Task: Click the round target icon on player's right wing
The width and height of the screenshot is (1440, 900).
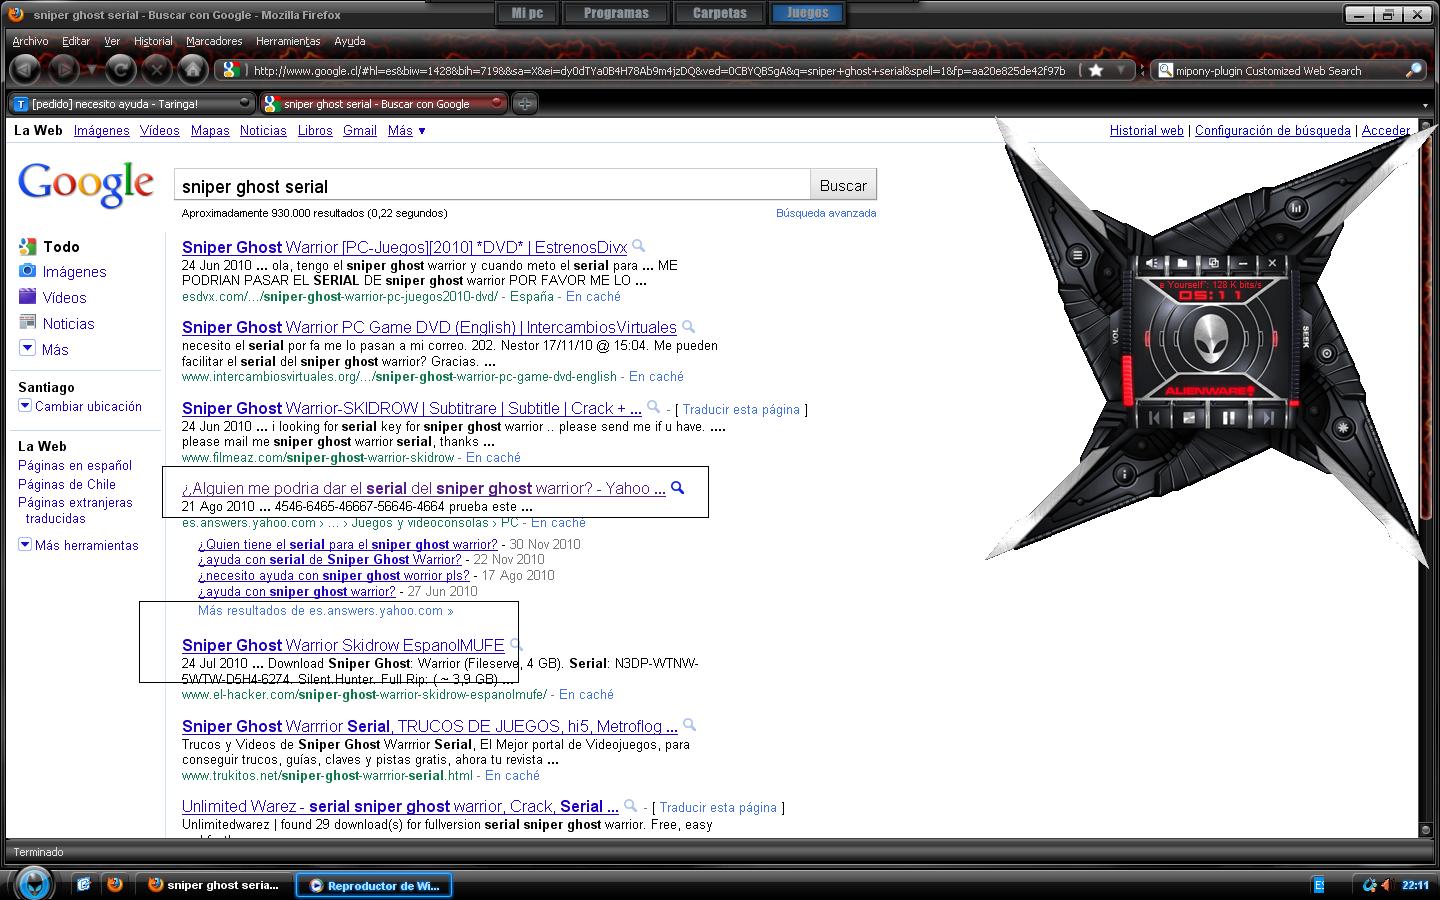Action: [x=1327, y=354]
